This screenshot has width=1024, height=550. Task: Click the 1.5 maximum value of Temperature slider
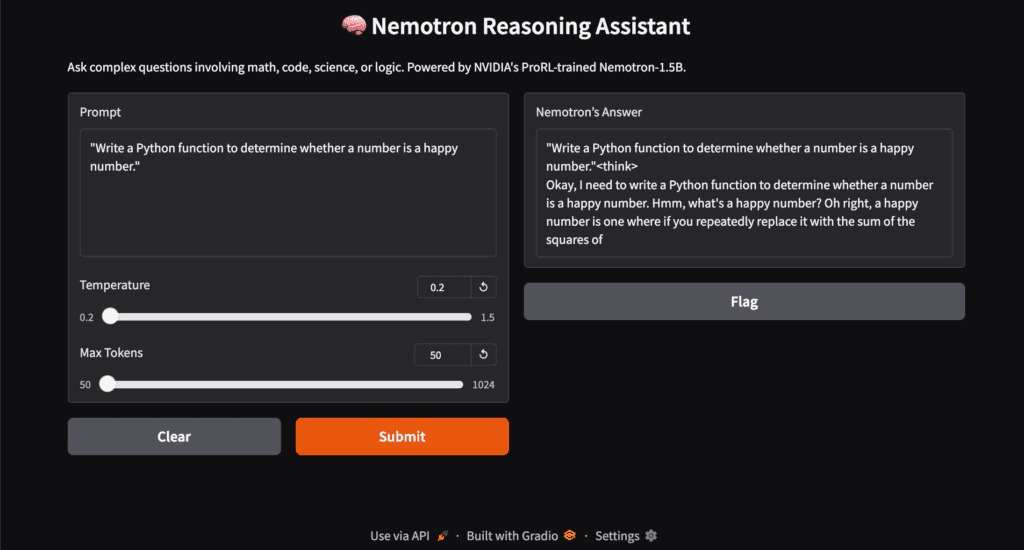487,317
